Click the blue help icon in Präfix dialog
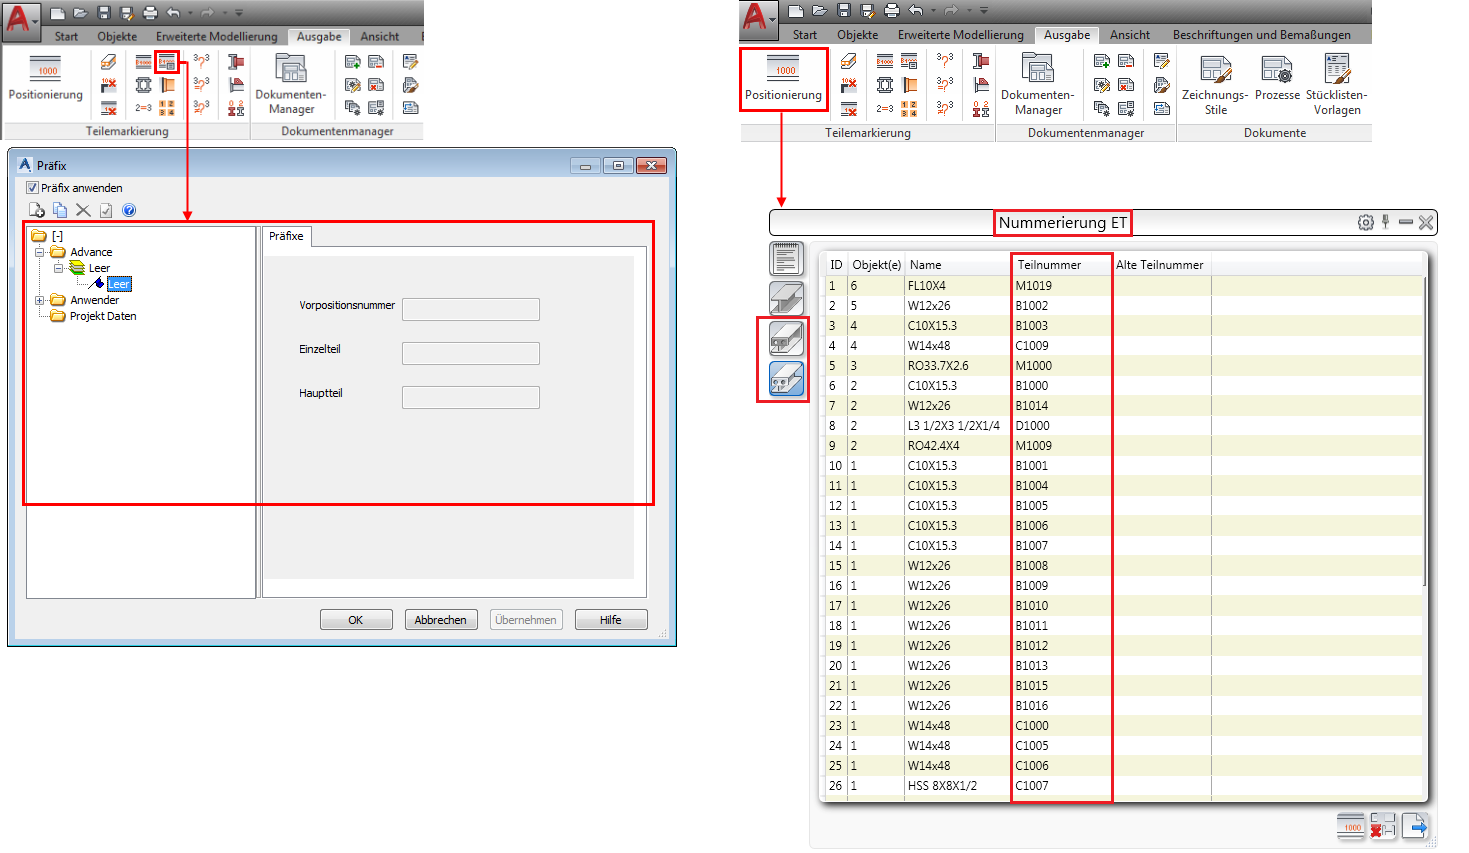This screenshot has width=1469, height=853. click(129, 210)
